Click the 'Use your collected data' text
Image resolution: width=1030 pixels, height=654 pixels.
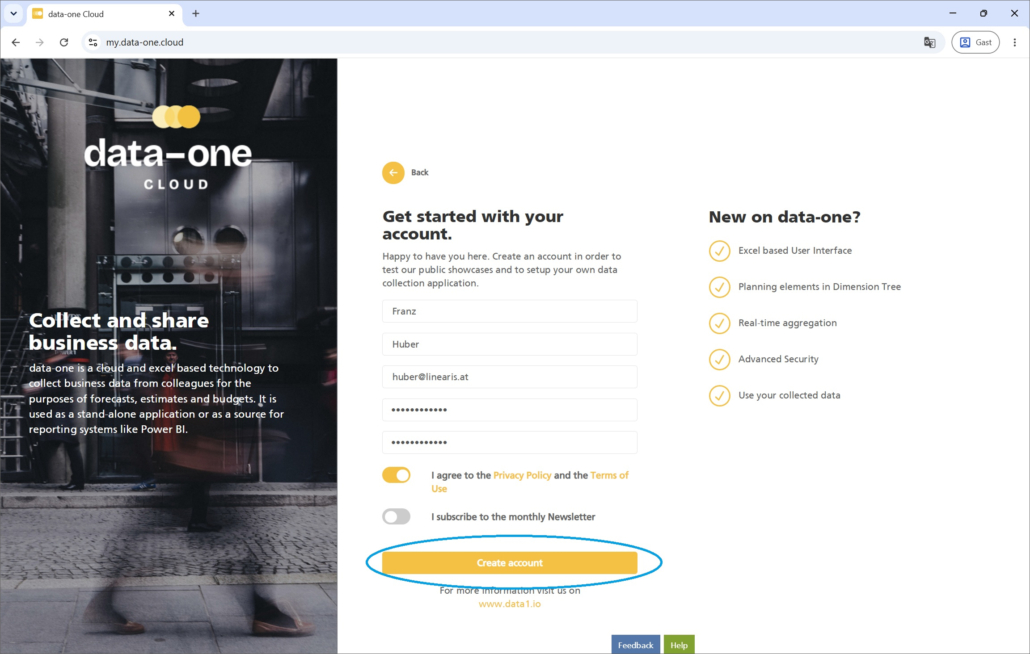coord(789,395)
